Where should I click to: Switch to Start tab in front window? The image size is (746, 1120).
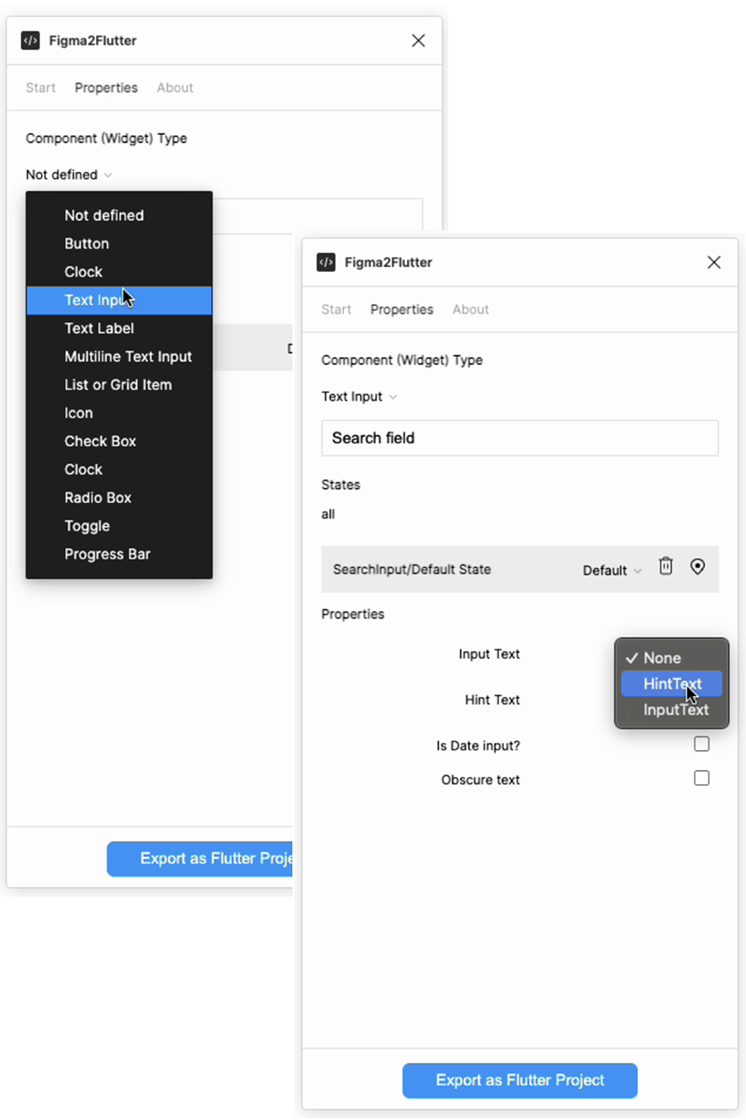pyautogui.click(x=337, y=309)
